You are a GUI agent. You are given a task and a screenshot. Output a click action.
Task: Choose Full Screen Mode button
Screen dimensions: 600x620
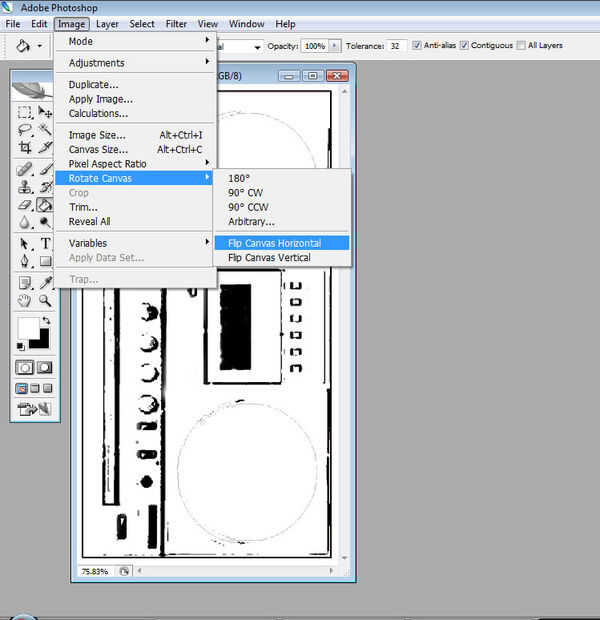pyautogui.click(x=47, y=388)
